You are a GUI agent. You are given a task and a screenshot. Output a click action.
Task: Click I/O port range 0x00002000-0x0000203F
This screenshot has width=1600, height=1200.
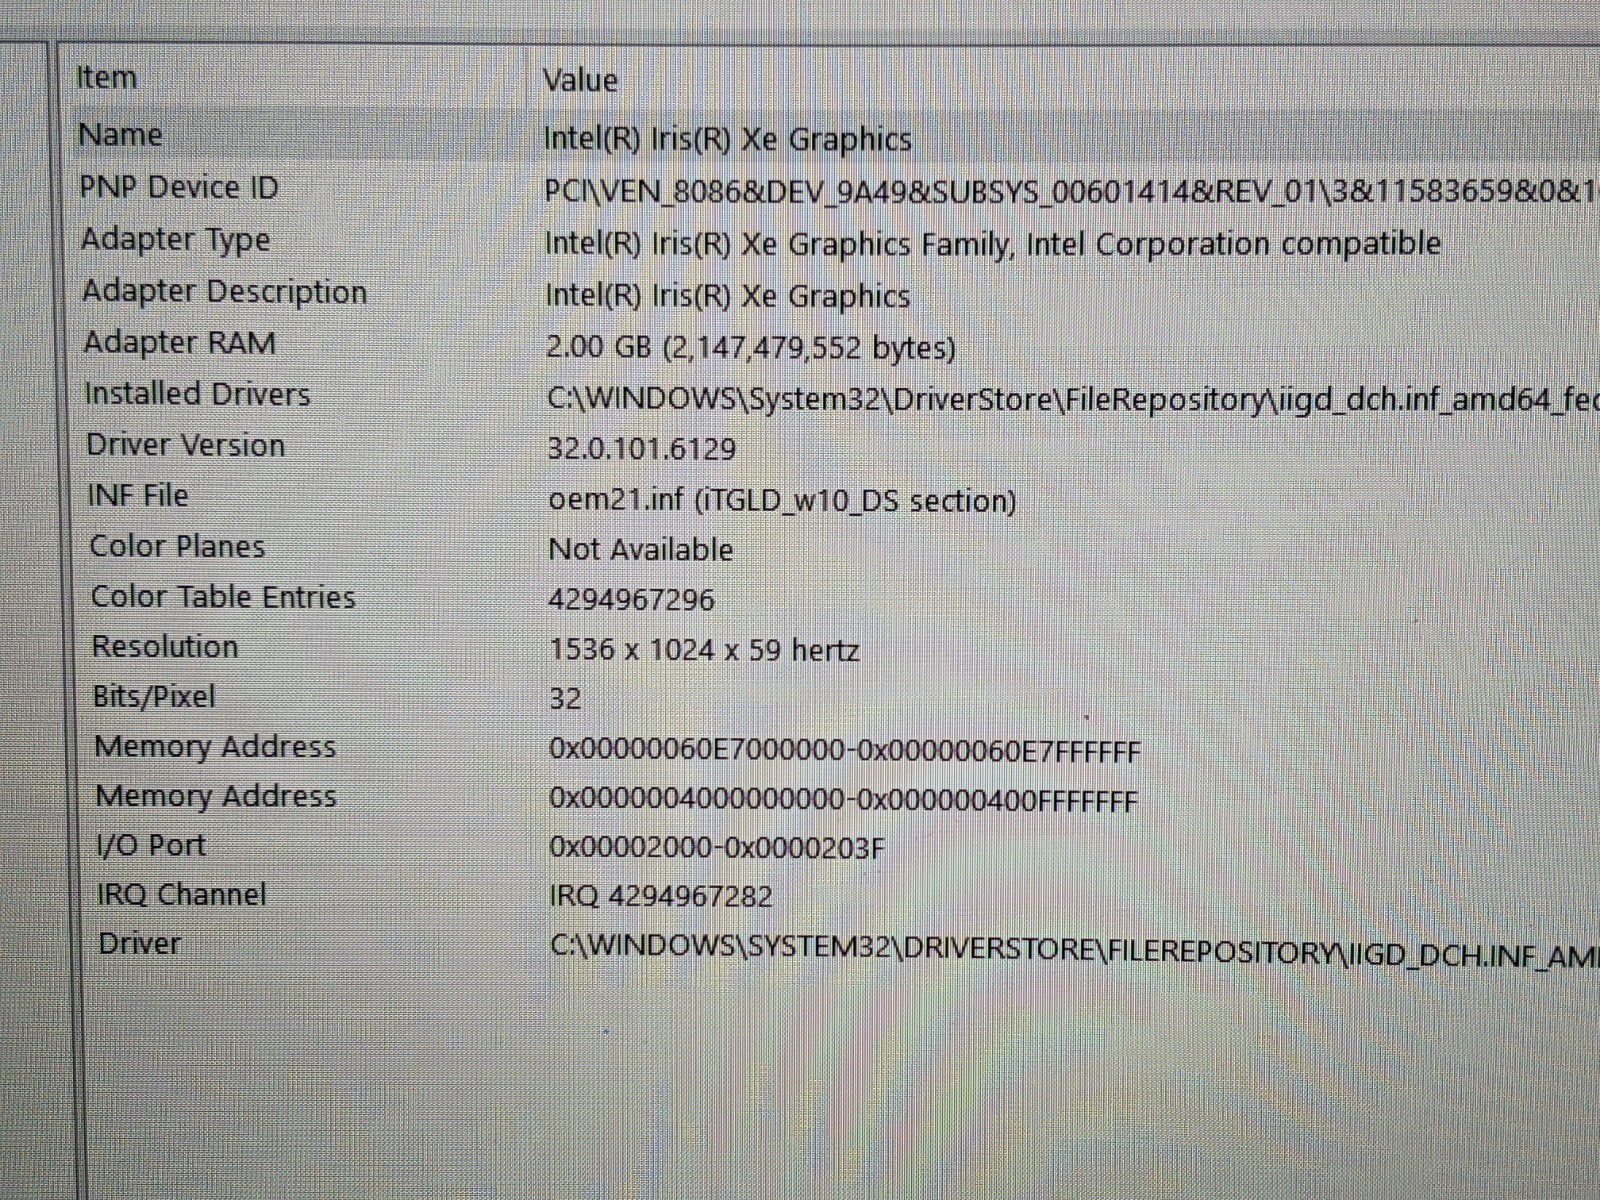point(718,849)
